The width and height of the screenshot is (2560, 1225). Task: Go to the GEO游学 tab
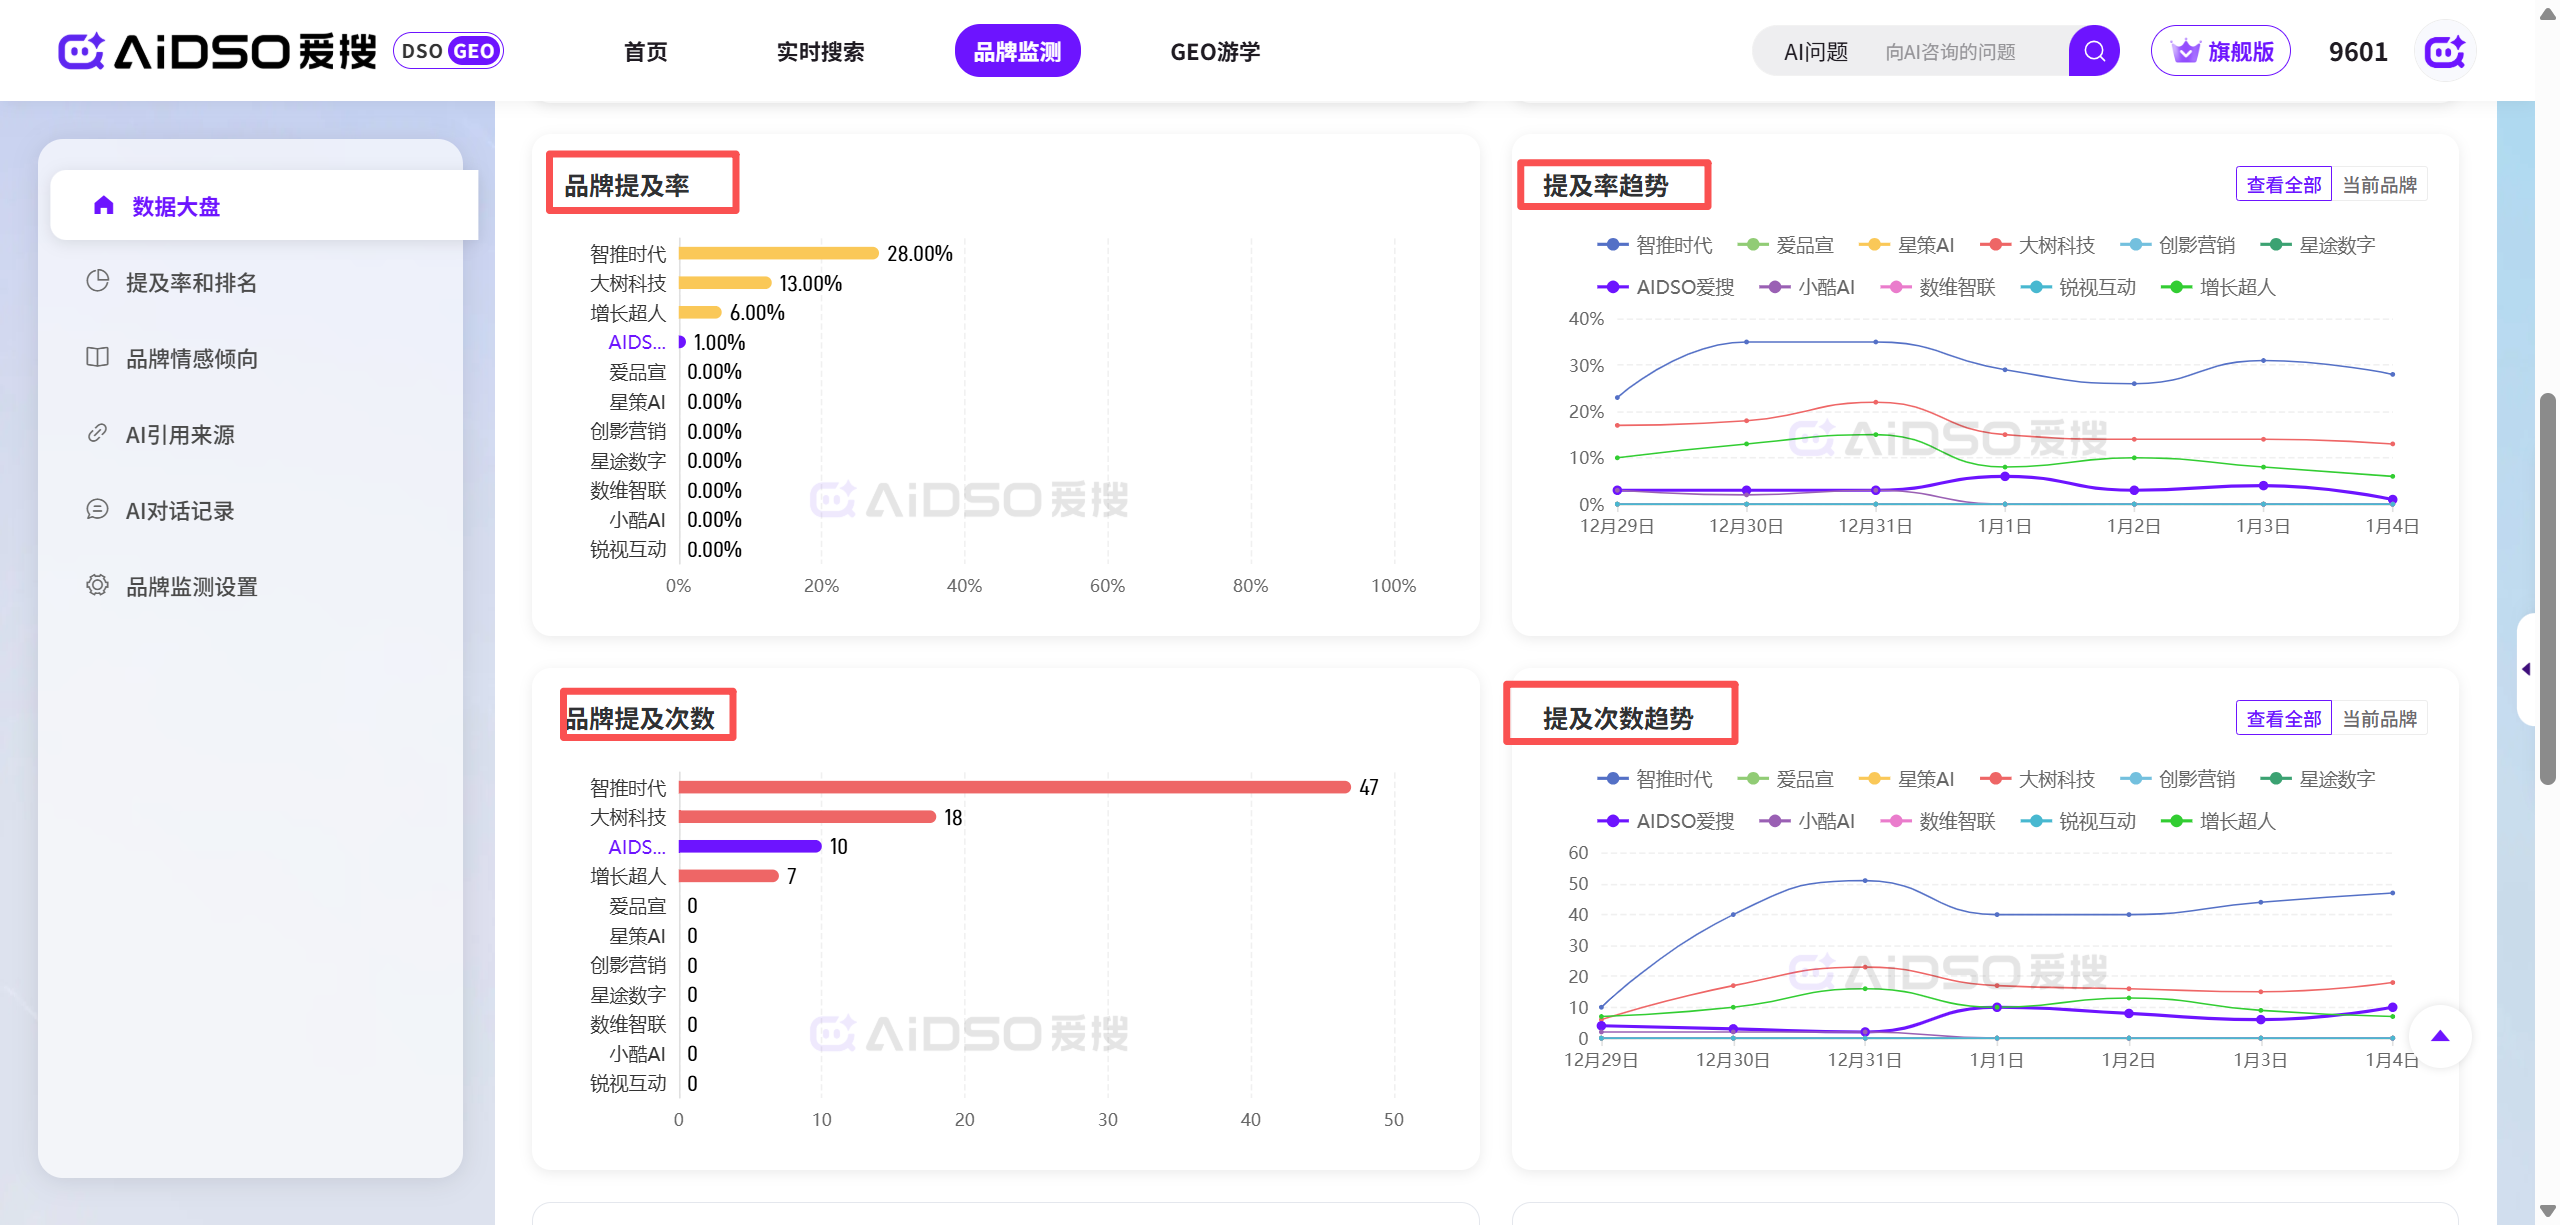(x=1215, y=51)
